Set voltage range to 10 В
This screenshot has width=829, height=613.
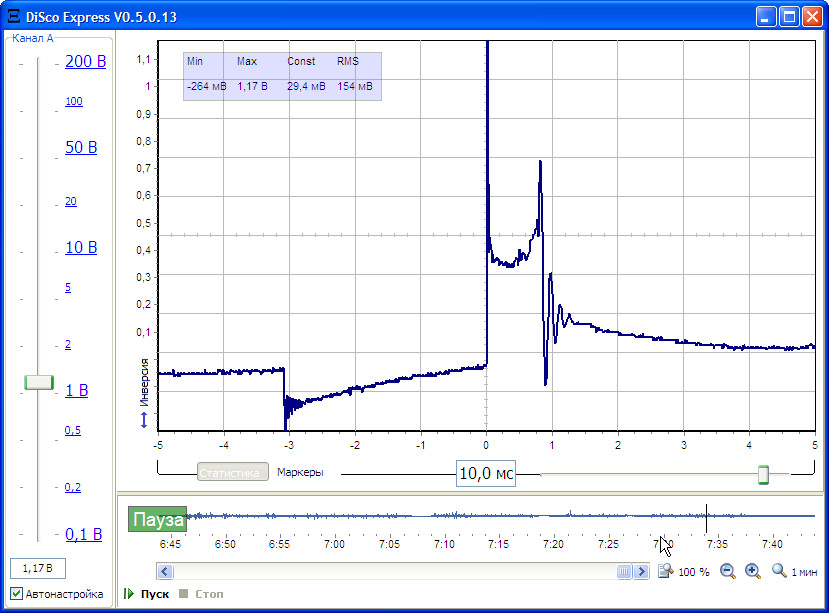pyautogui.click(x=81, y=247)
